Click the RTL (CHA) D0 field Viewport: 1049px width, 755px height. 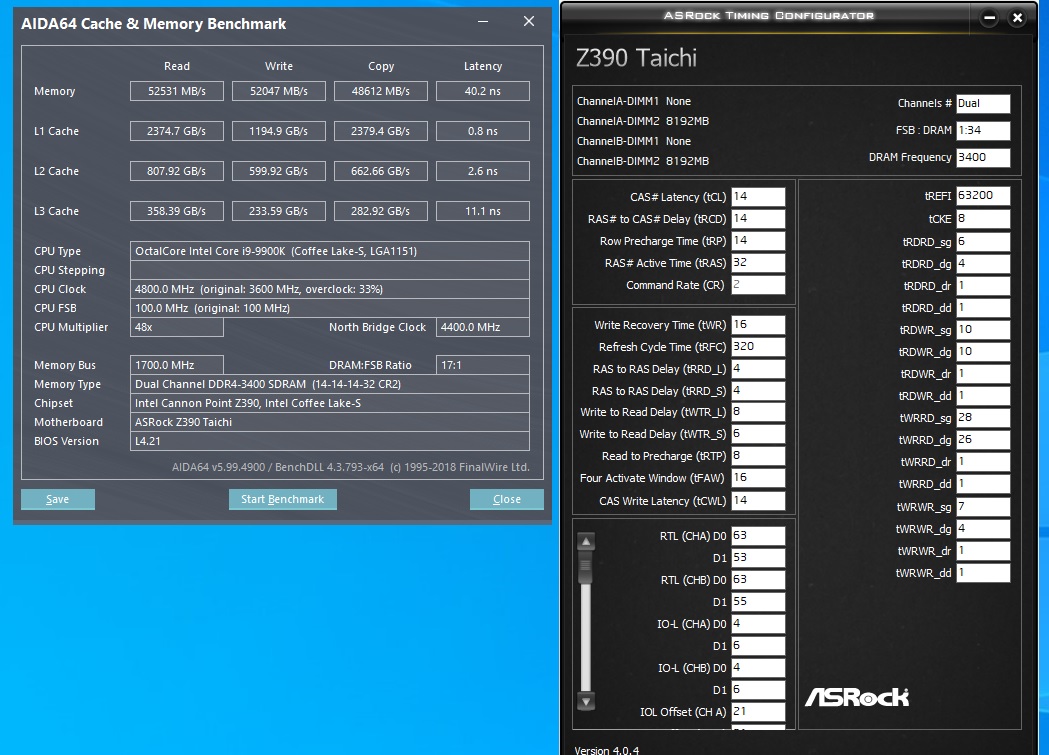pyautogui.click(x=758, y=536)
